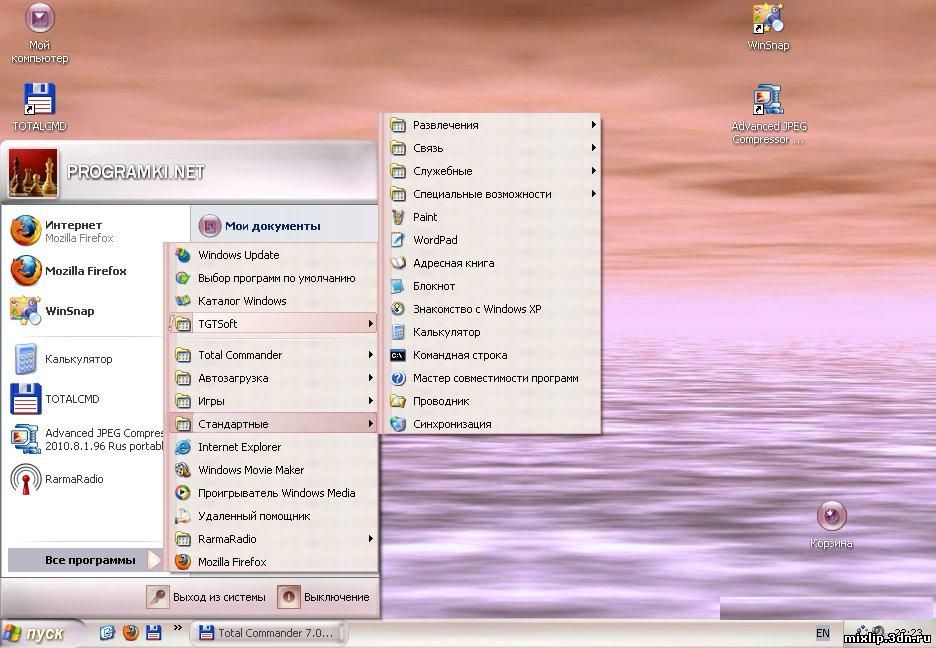The image size is (936, 648).
Task: Select the WinSnap desktop shortcut icon
Action: pos(768,28)
